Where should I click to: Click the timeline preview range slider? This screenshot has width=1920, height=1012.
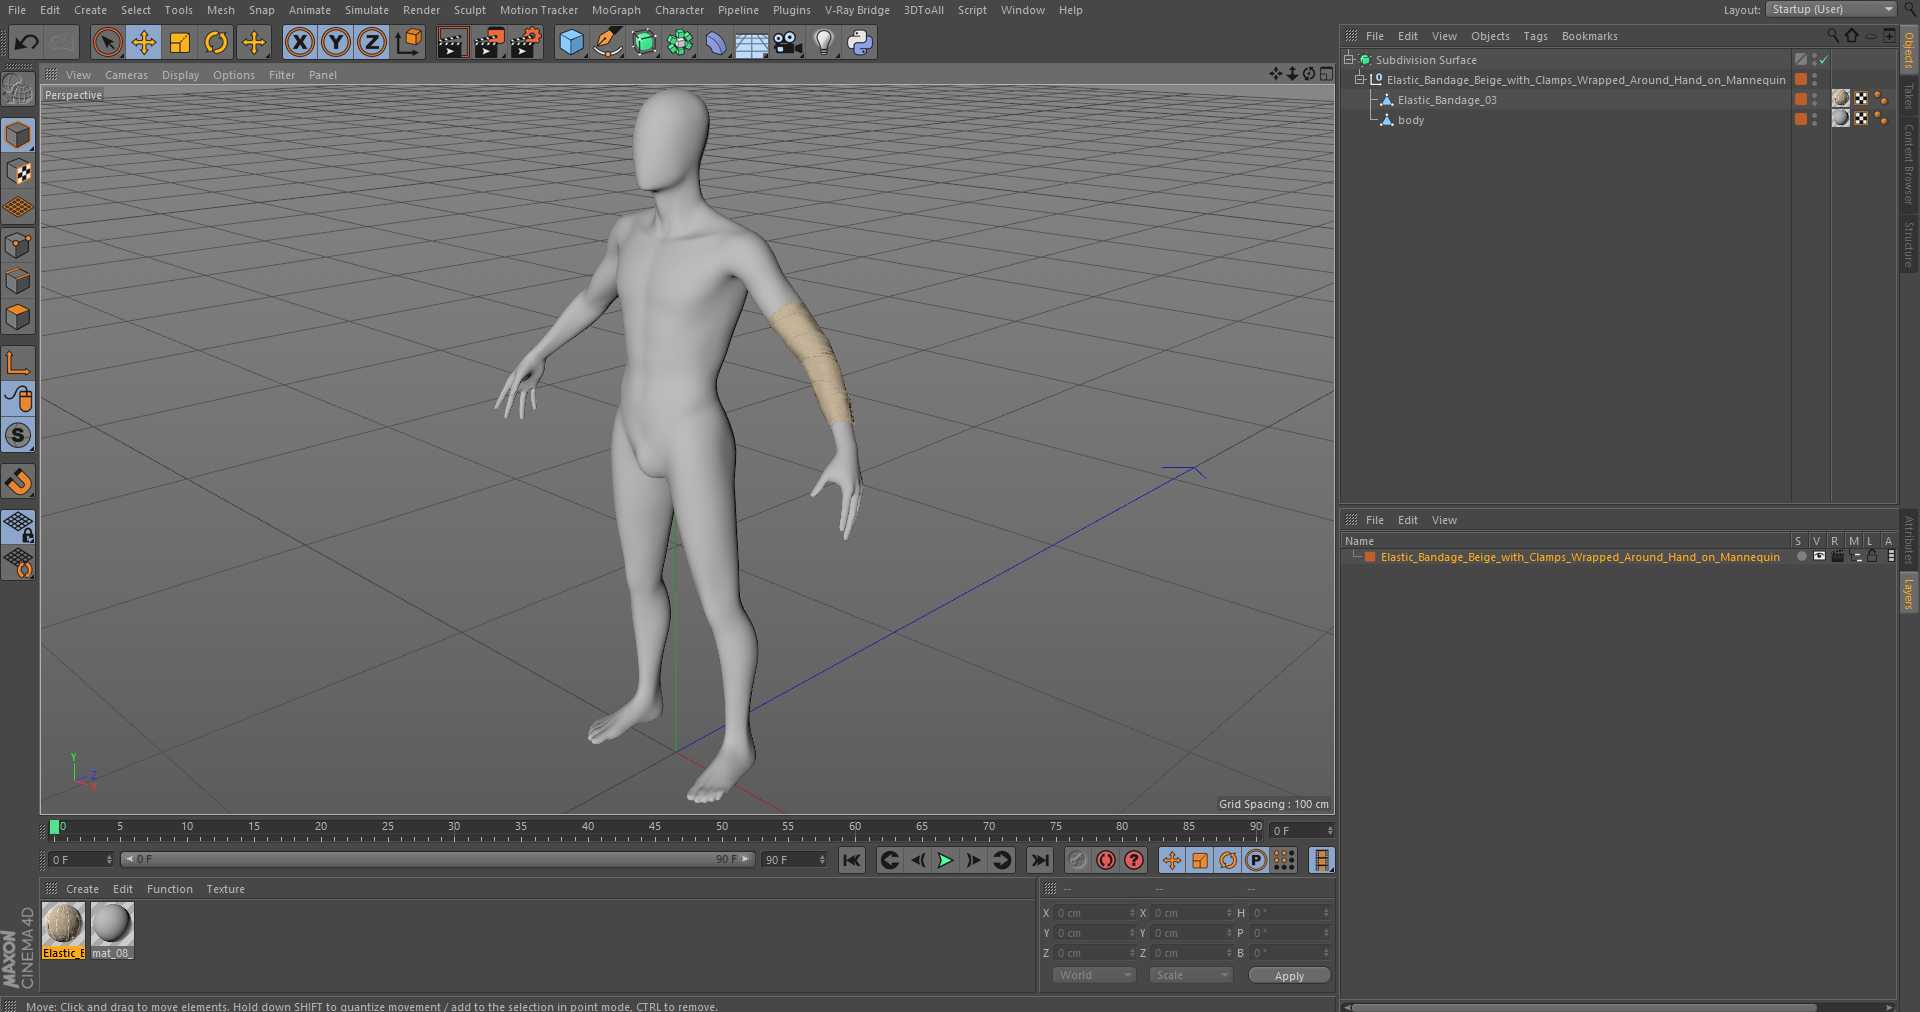click(x=438, y=859)
